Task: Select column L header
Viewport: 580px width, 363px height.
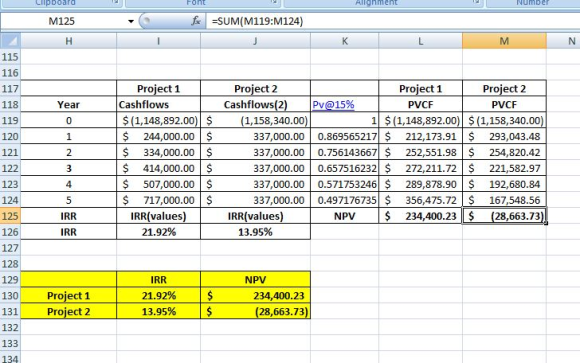Action: [420, 41]
